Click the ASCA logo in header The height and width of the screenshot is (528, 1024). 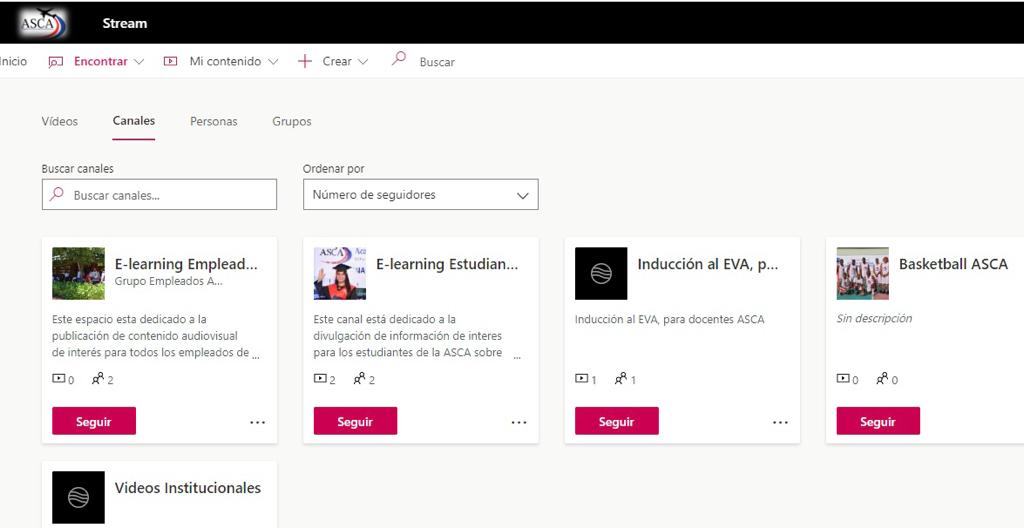(x=42, y=23)
